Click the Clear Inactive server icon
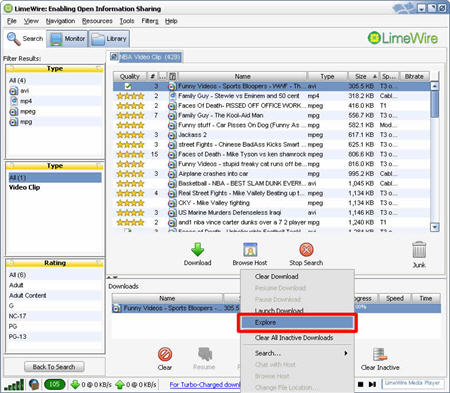Screen dimensions: 450x393 click(x=380, y=354)
